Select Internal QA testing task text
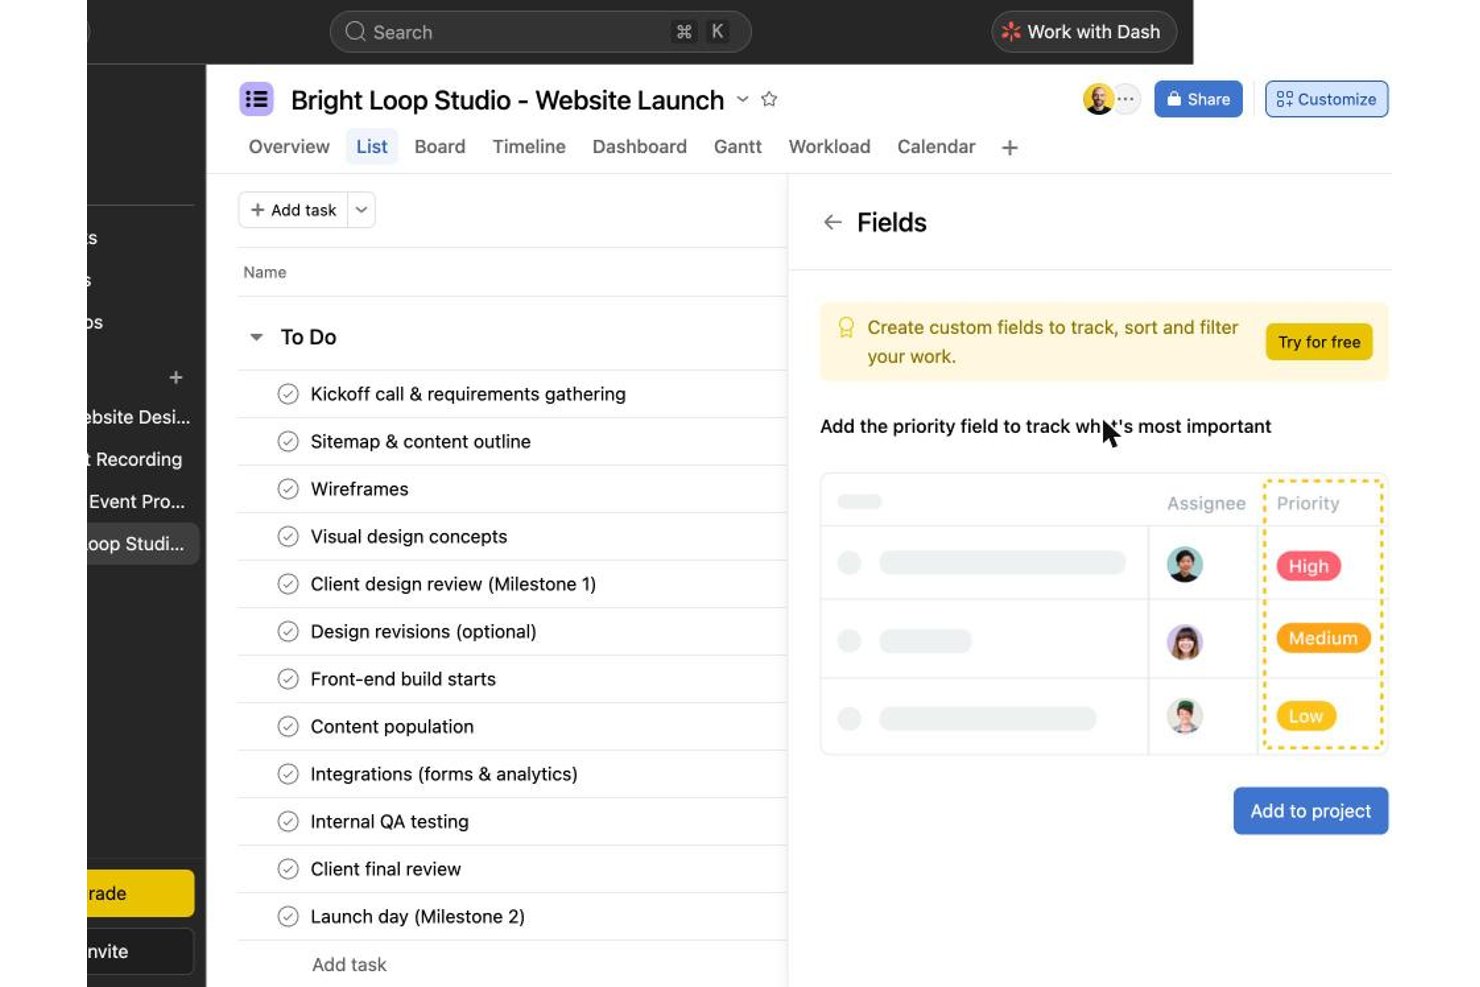 coord(389,821)
